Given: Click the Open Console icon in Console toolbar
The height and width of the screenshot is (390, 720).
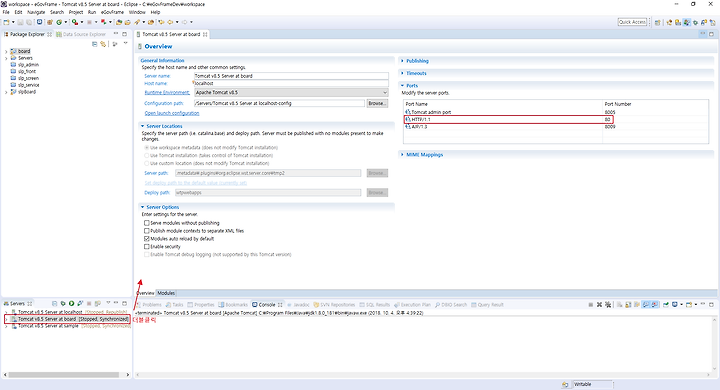Looking at the screenshot, I should [689, 305].
